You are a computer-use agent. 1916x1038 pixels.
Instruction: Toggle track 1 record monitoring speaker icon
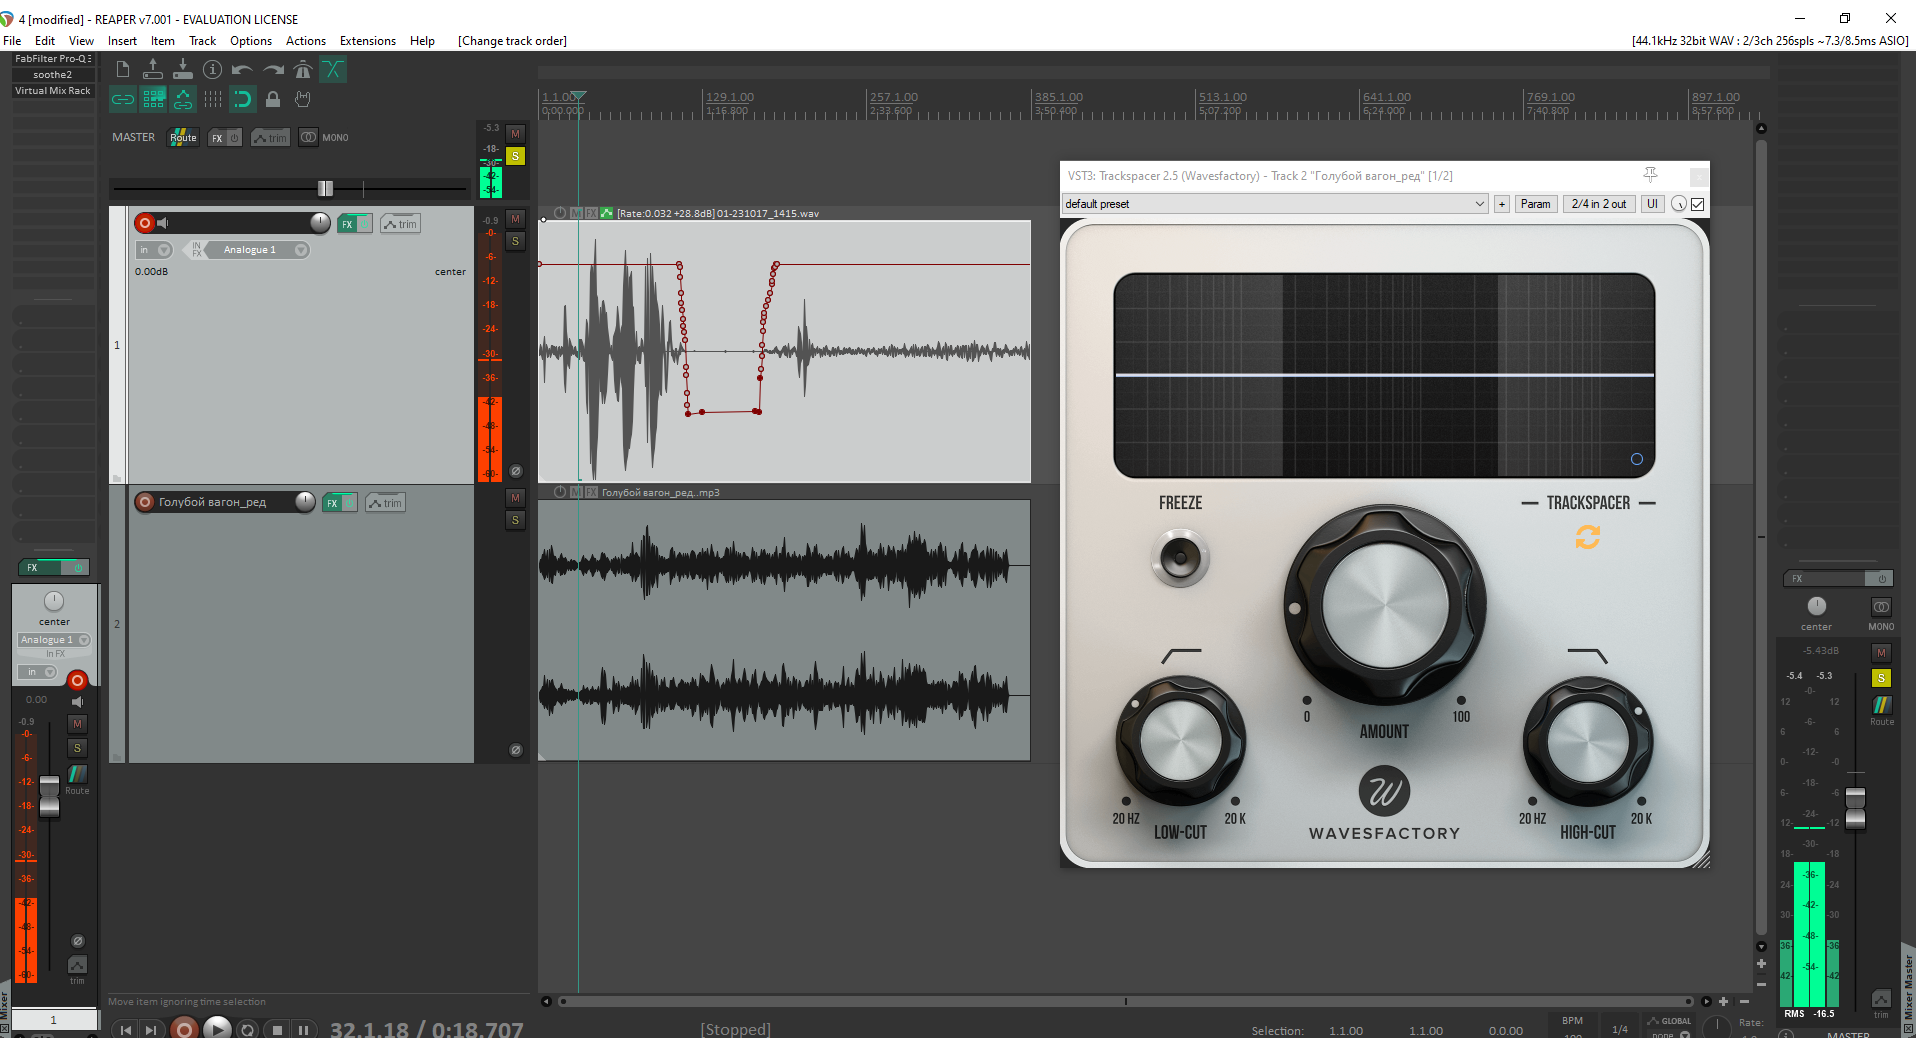coord(163,223)
